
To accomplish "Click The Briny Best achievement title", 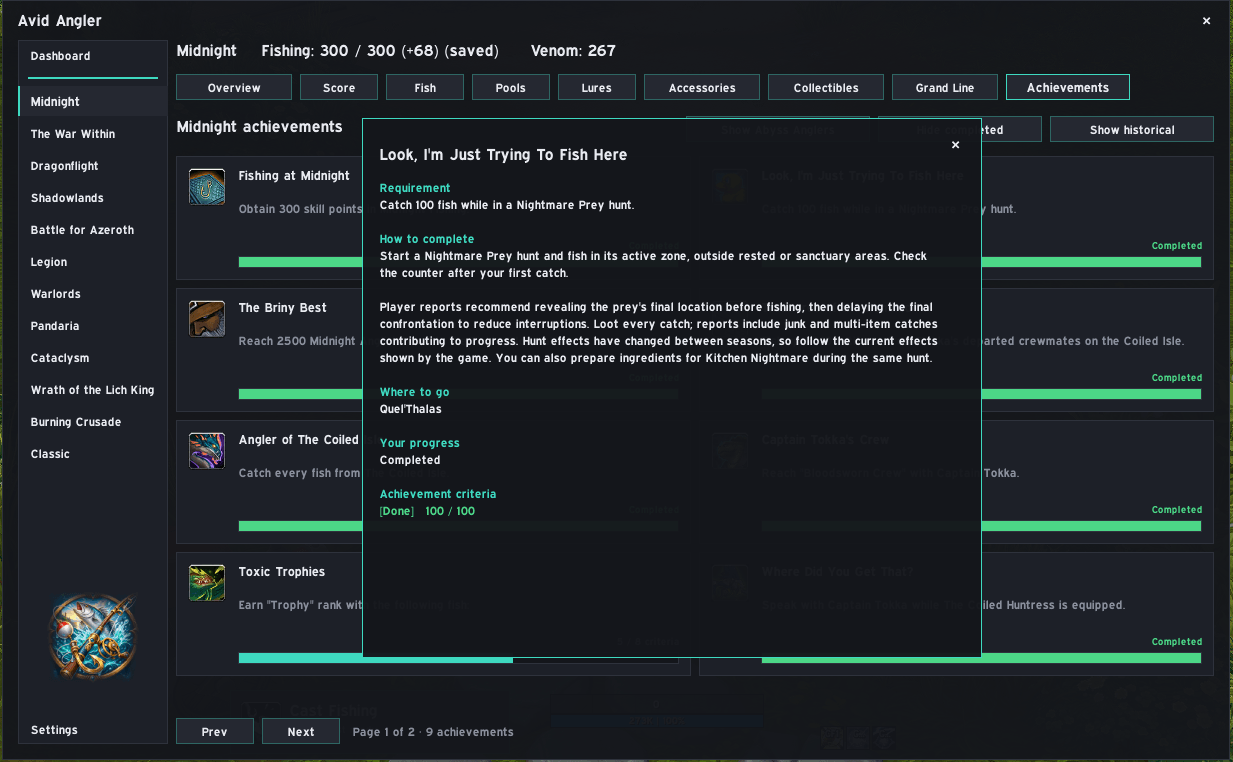I will 283,308.
